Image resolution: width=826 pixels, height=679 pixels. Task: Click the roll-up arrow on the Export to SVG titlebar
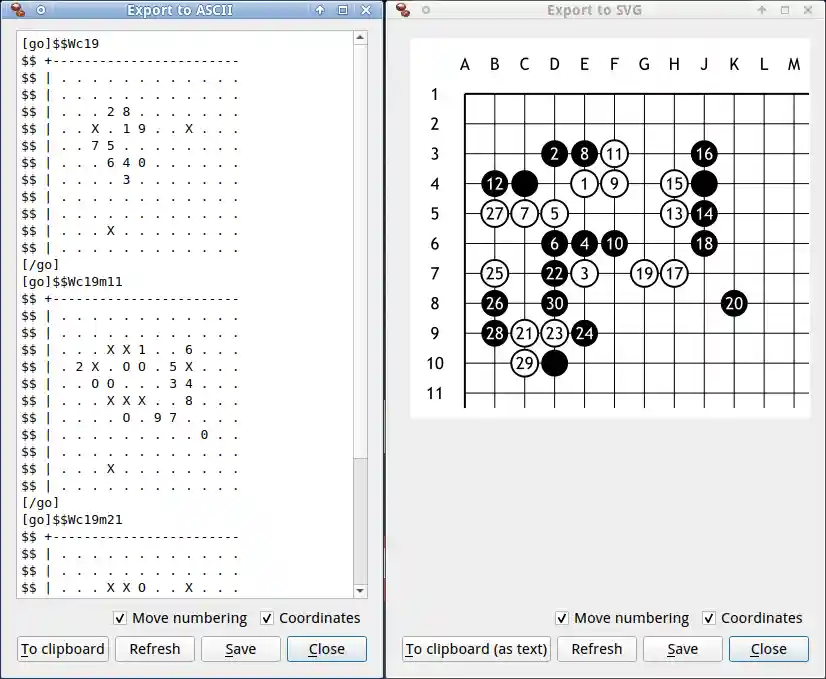[x=762, y=9]
